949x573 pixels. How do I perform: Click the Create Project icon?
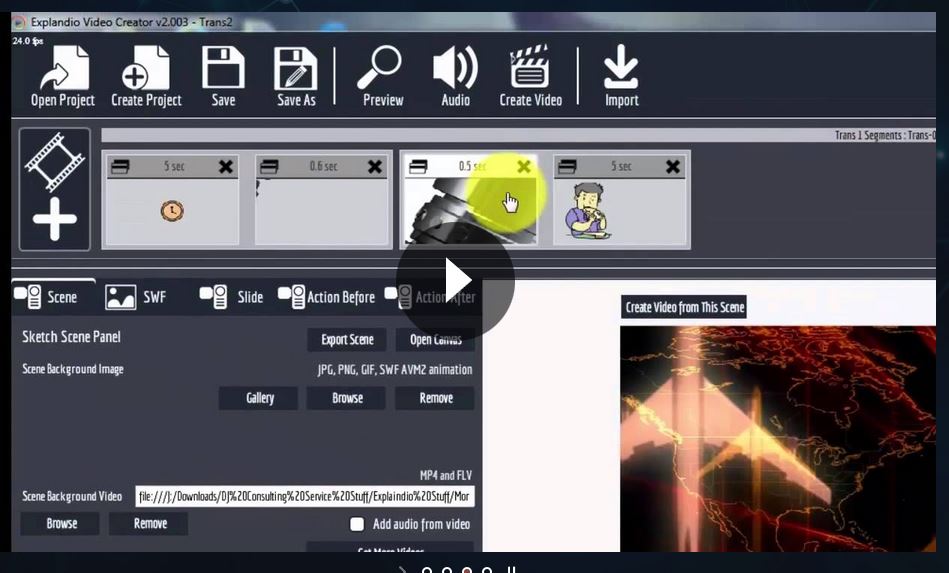pyautogui.click(x=146, y=77)
